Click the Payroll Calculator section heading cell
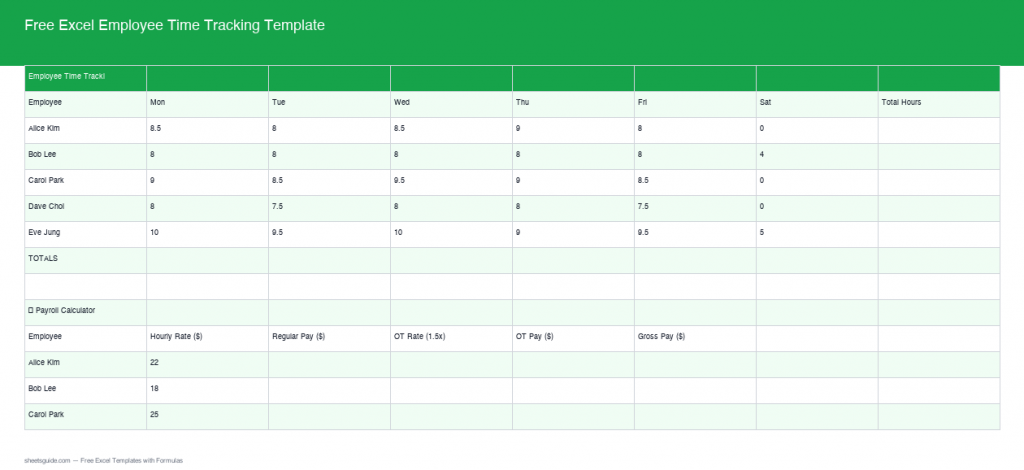 coord(85,311)
